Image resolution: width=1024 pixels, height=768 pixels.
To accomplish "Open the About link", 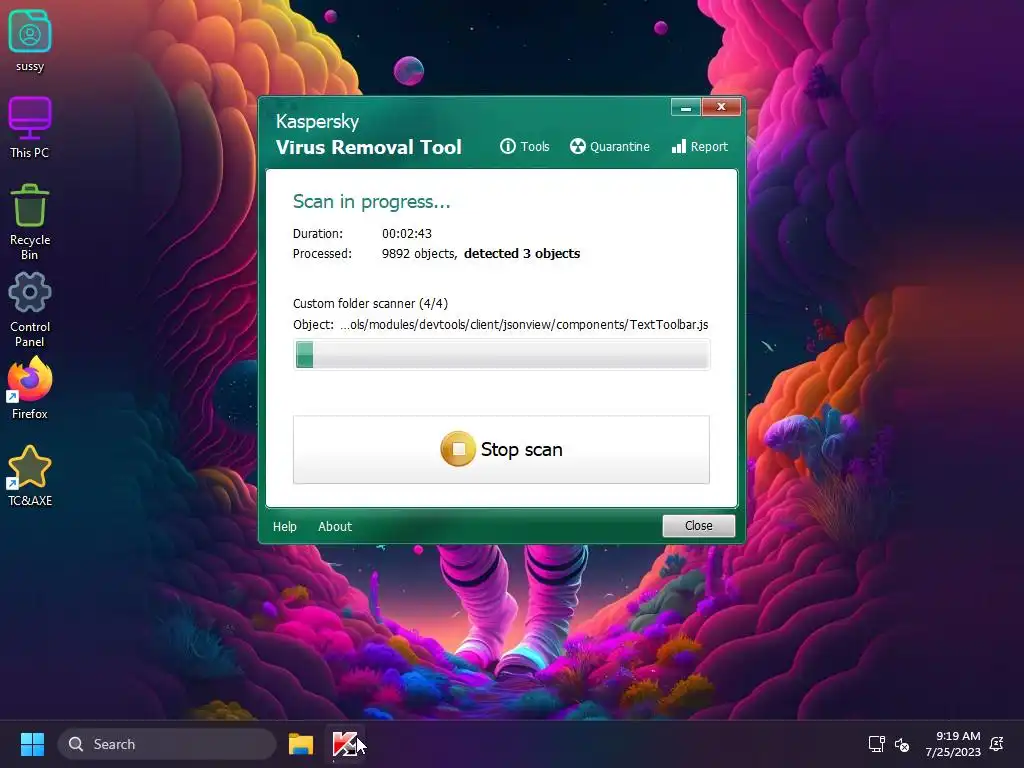I will click(x=334, y=526).
